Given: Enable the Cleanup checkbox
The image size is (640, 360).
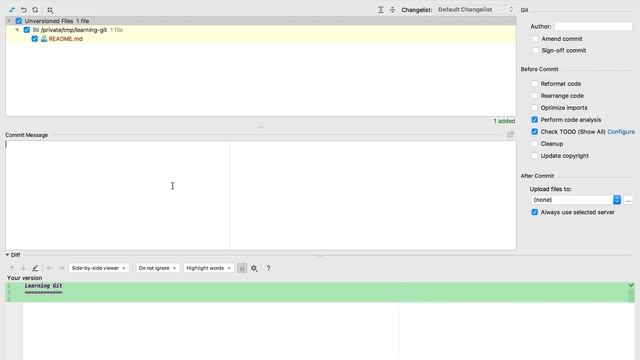Looking at the screenshot, I should tap(535, 144).
